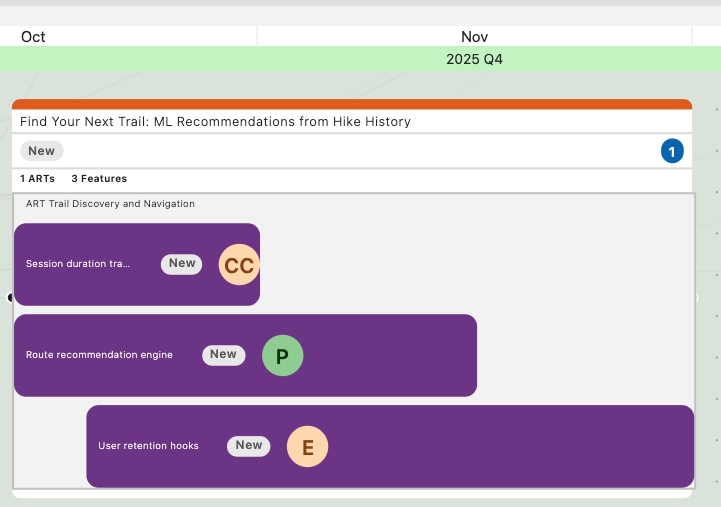
Task: Click the orange color bar atop epic card
Action: click(x=352, y=104)
